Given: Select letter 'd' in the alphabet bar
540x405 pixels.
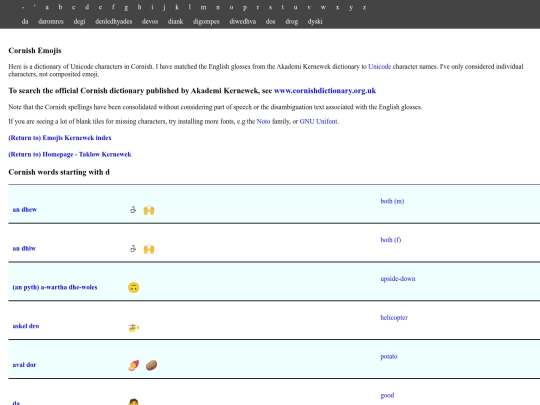Looking at the screenshot, I should [87, 7].
